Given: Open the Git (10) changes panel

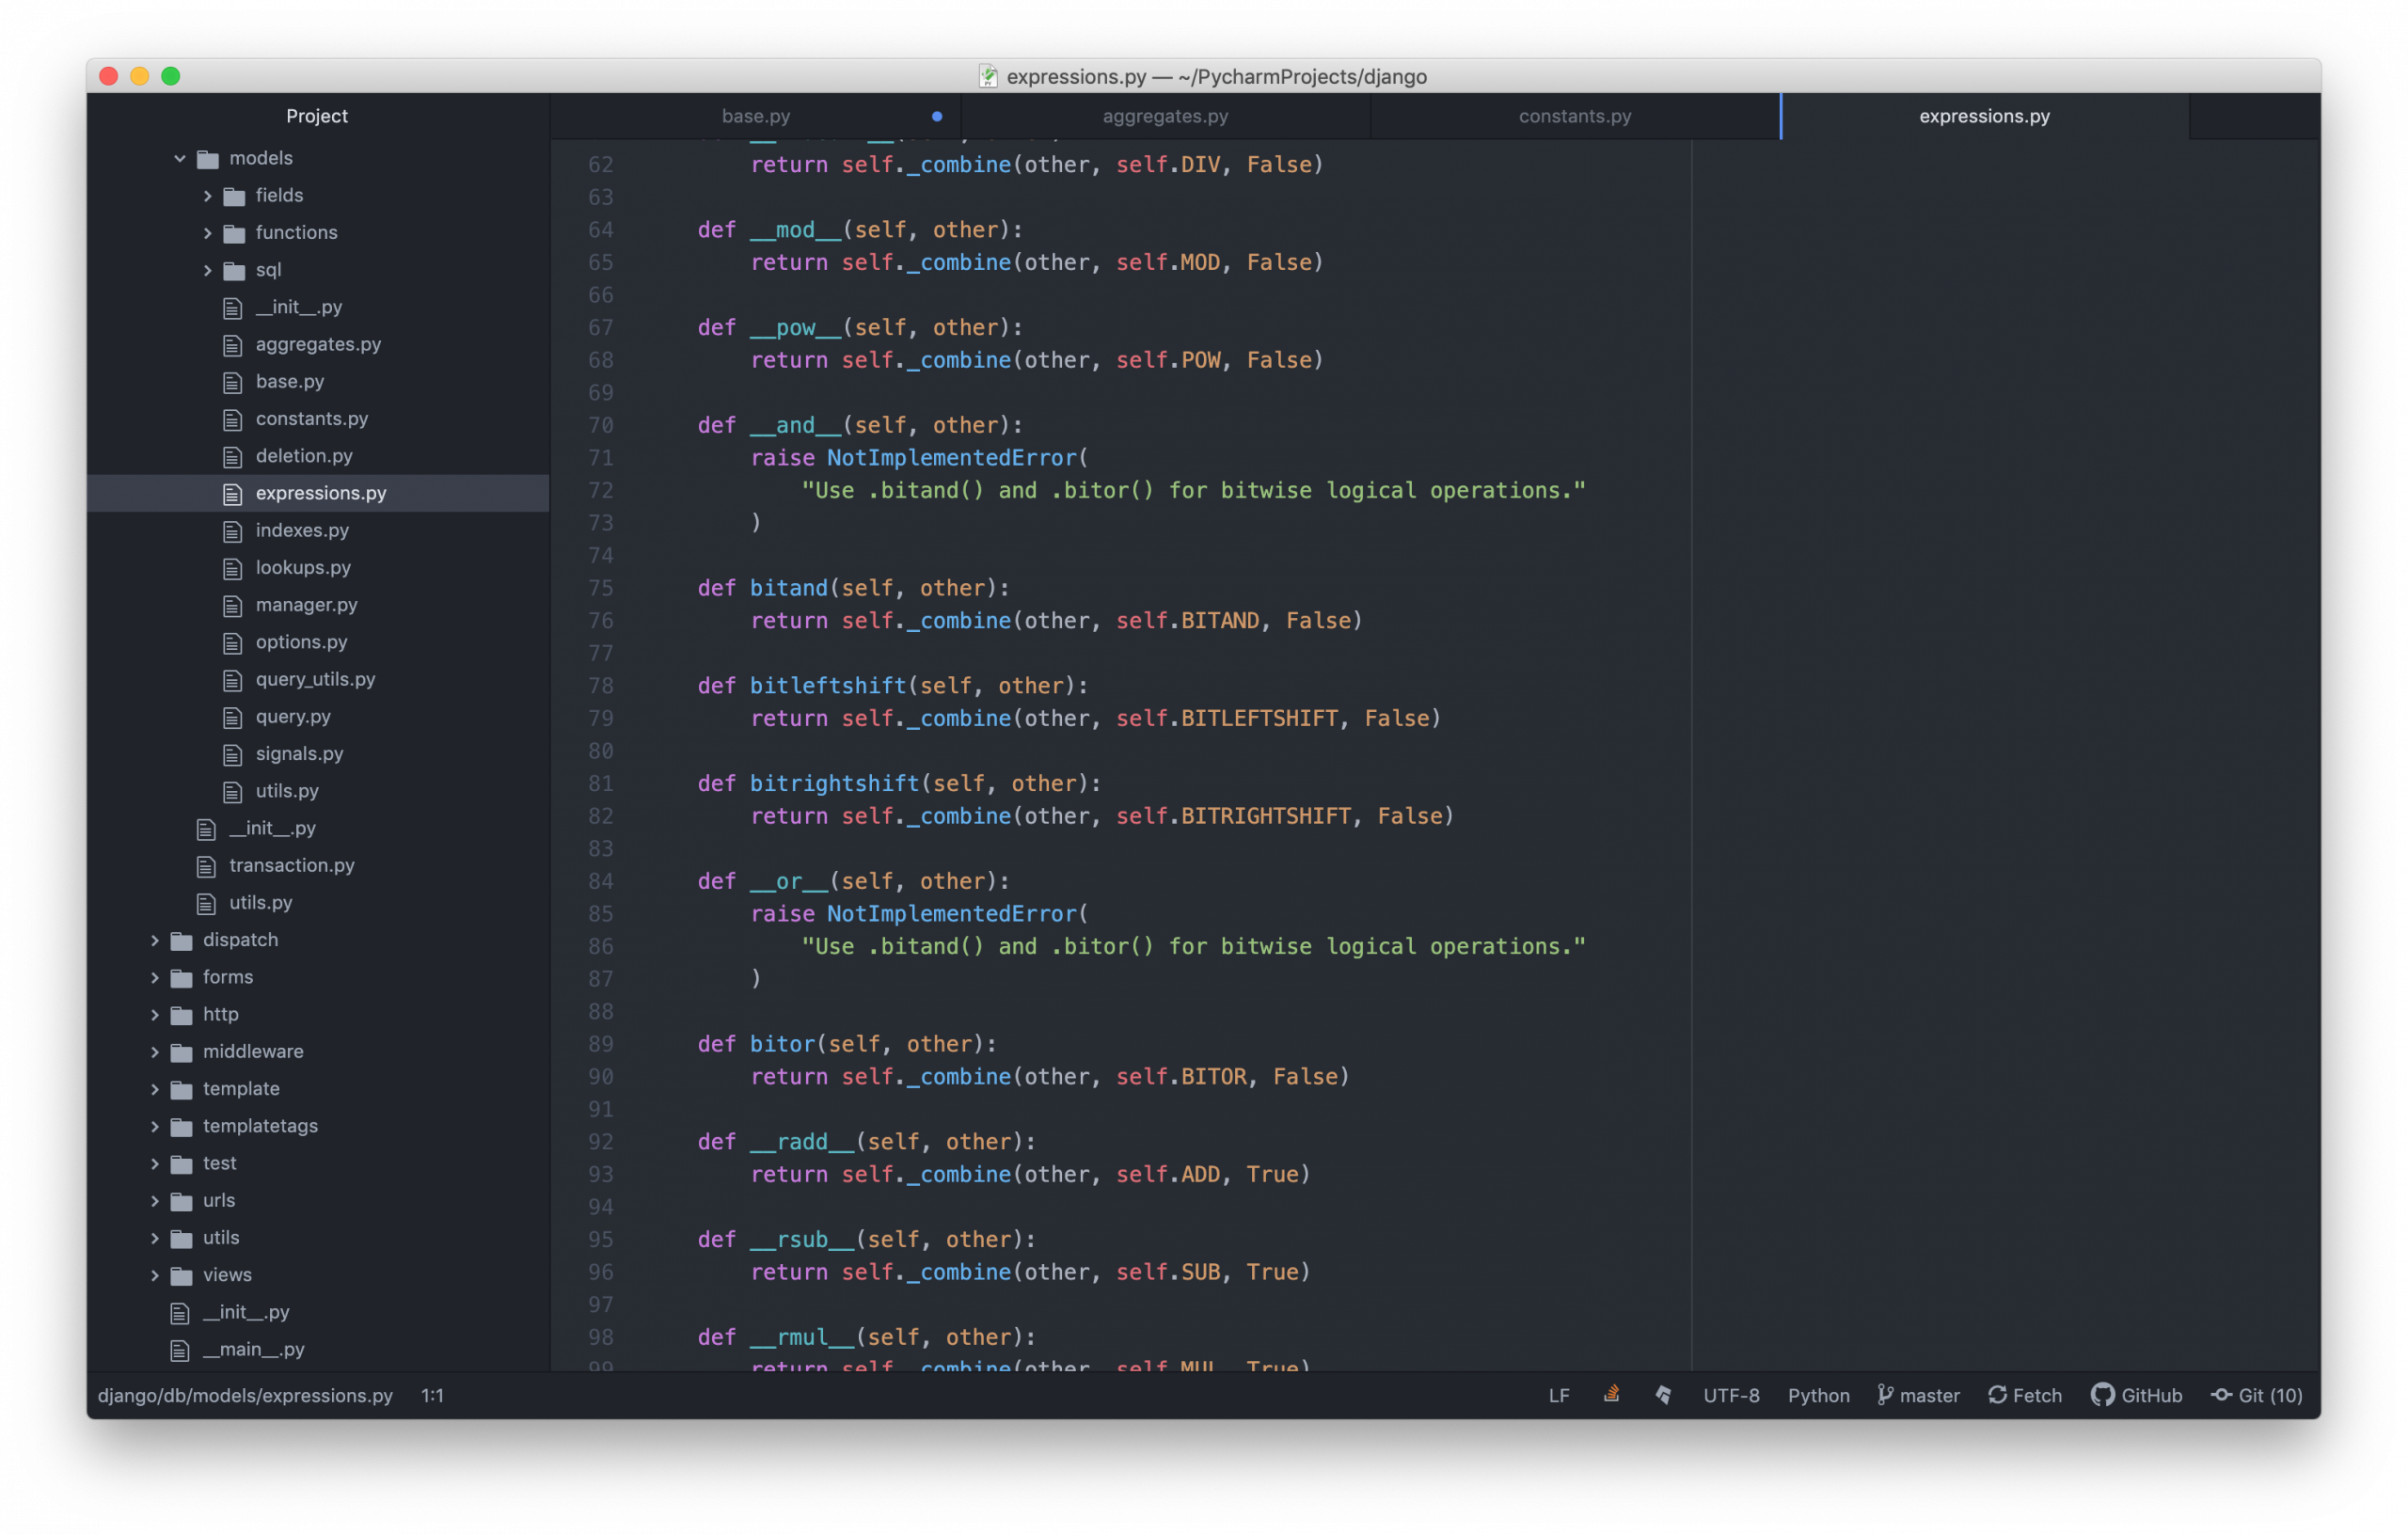Looking at the screenshot, I should click(x=2256, y=1395).
